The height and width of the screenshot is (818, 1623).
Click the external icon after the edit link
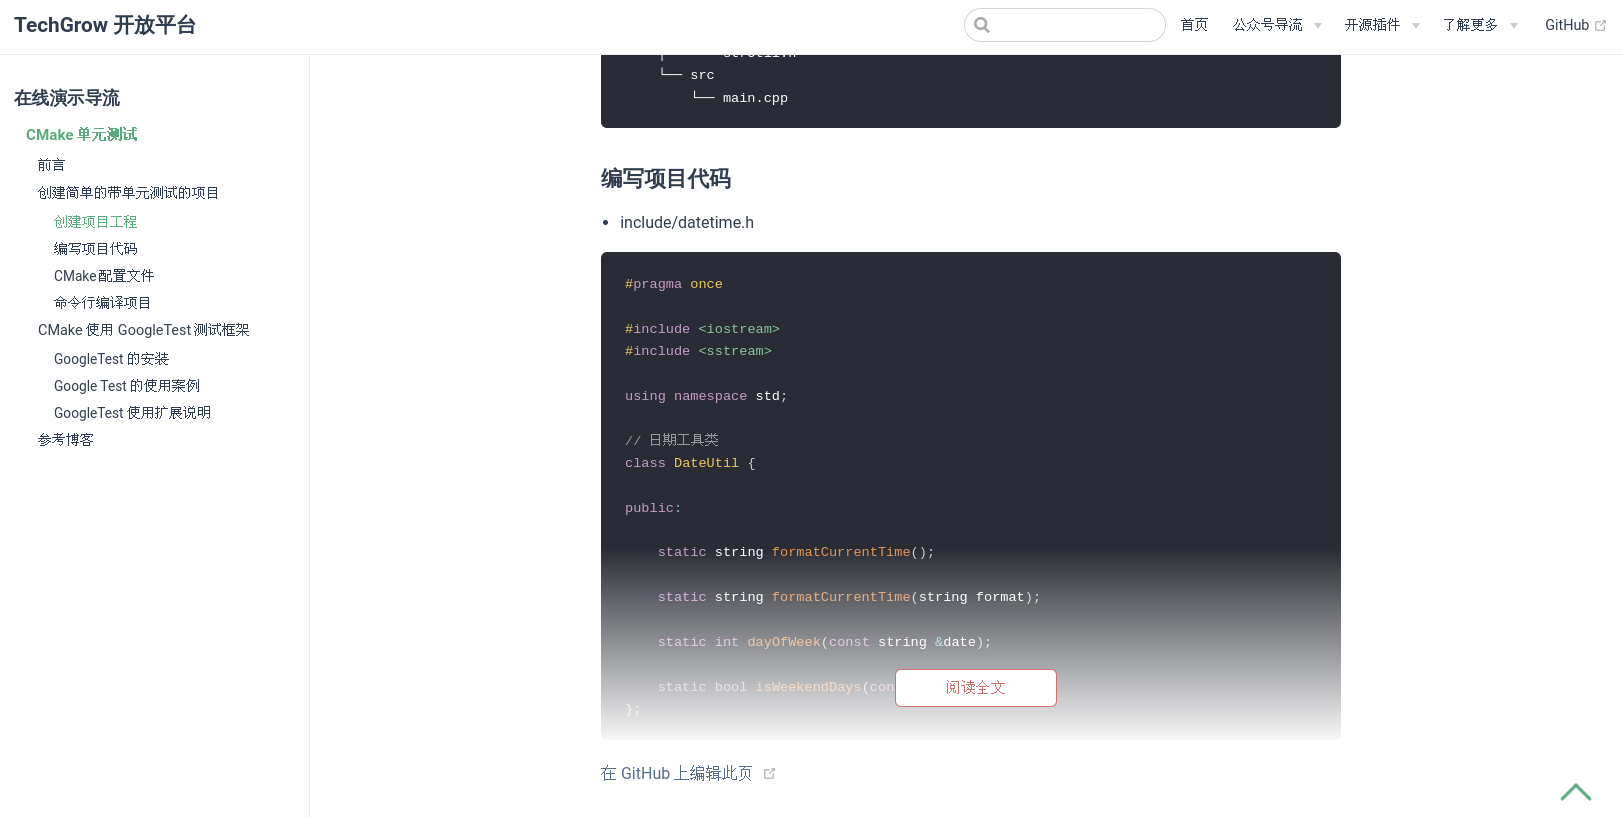point(769,774)
